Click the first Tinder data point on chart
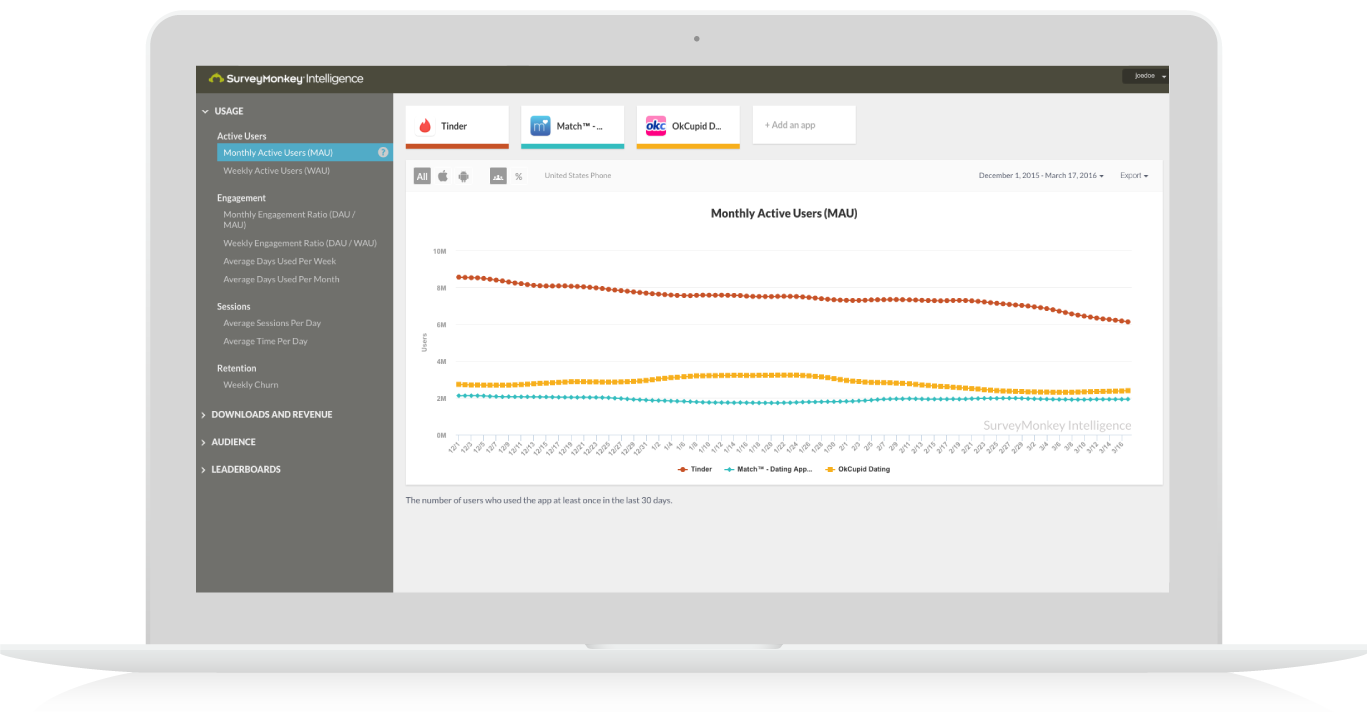Viewport: 1367px width, 712px height. [x=458, y=277]
